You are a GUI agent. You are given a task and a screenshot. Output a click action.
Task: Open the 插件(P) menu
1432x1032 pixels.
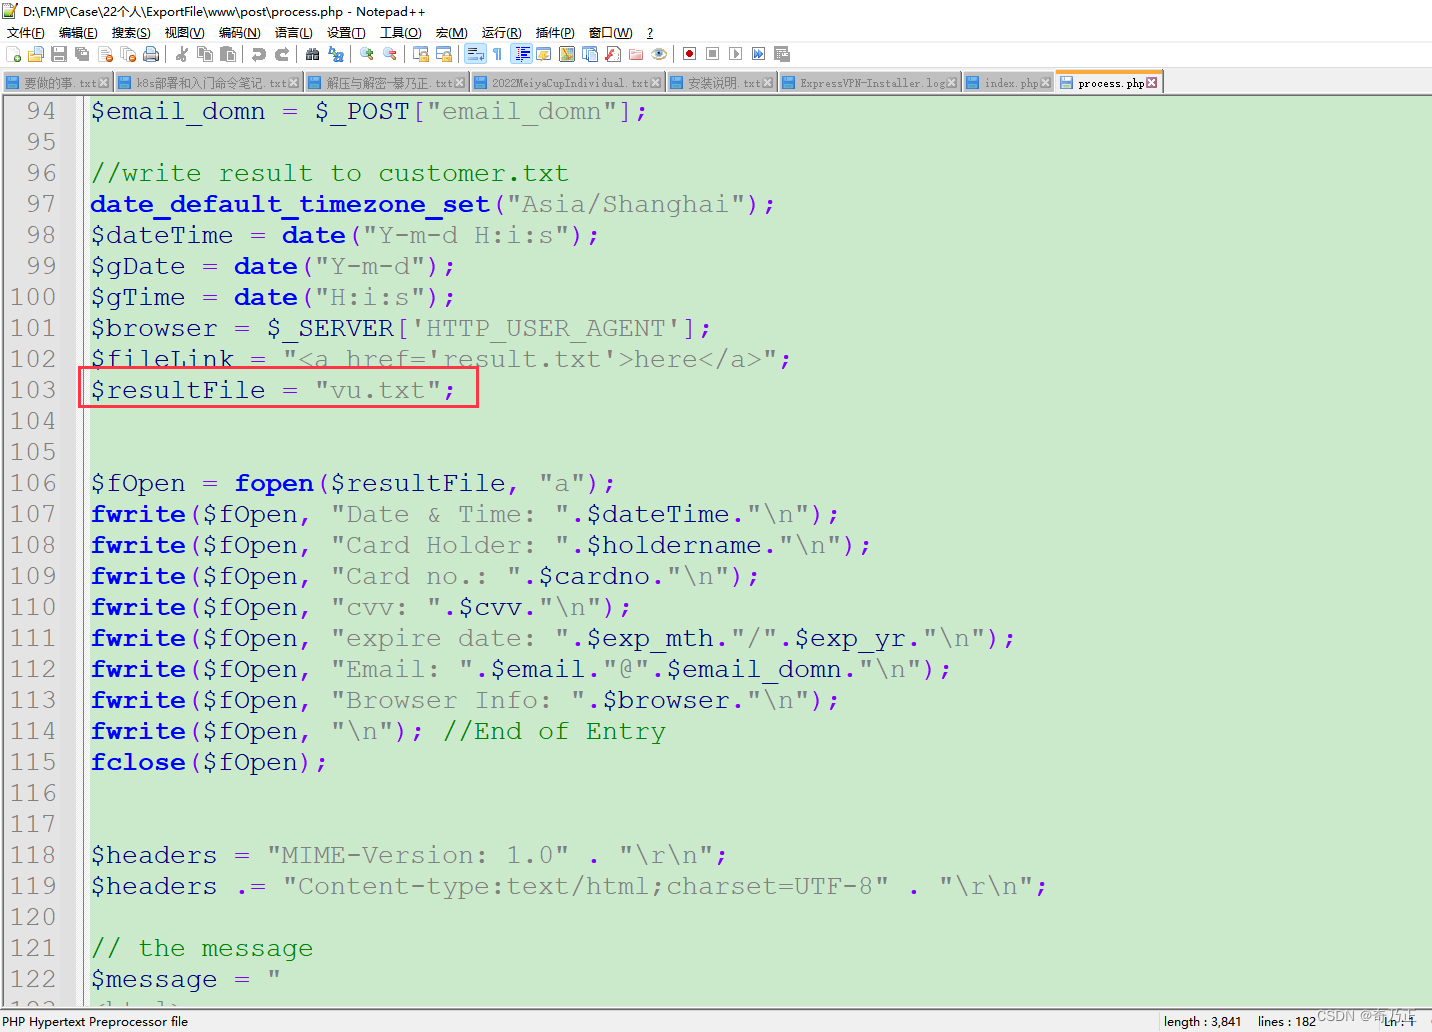coord(555,33)
